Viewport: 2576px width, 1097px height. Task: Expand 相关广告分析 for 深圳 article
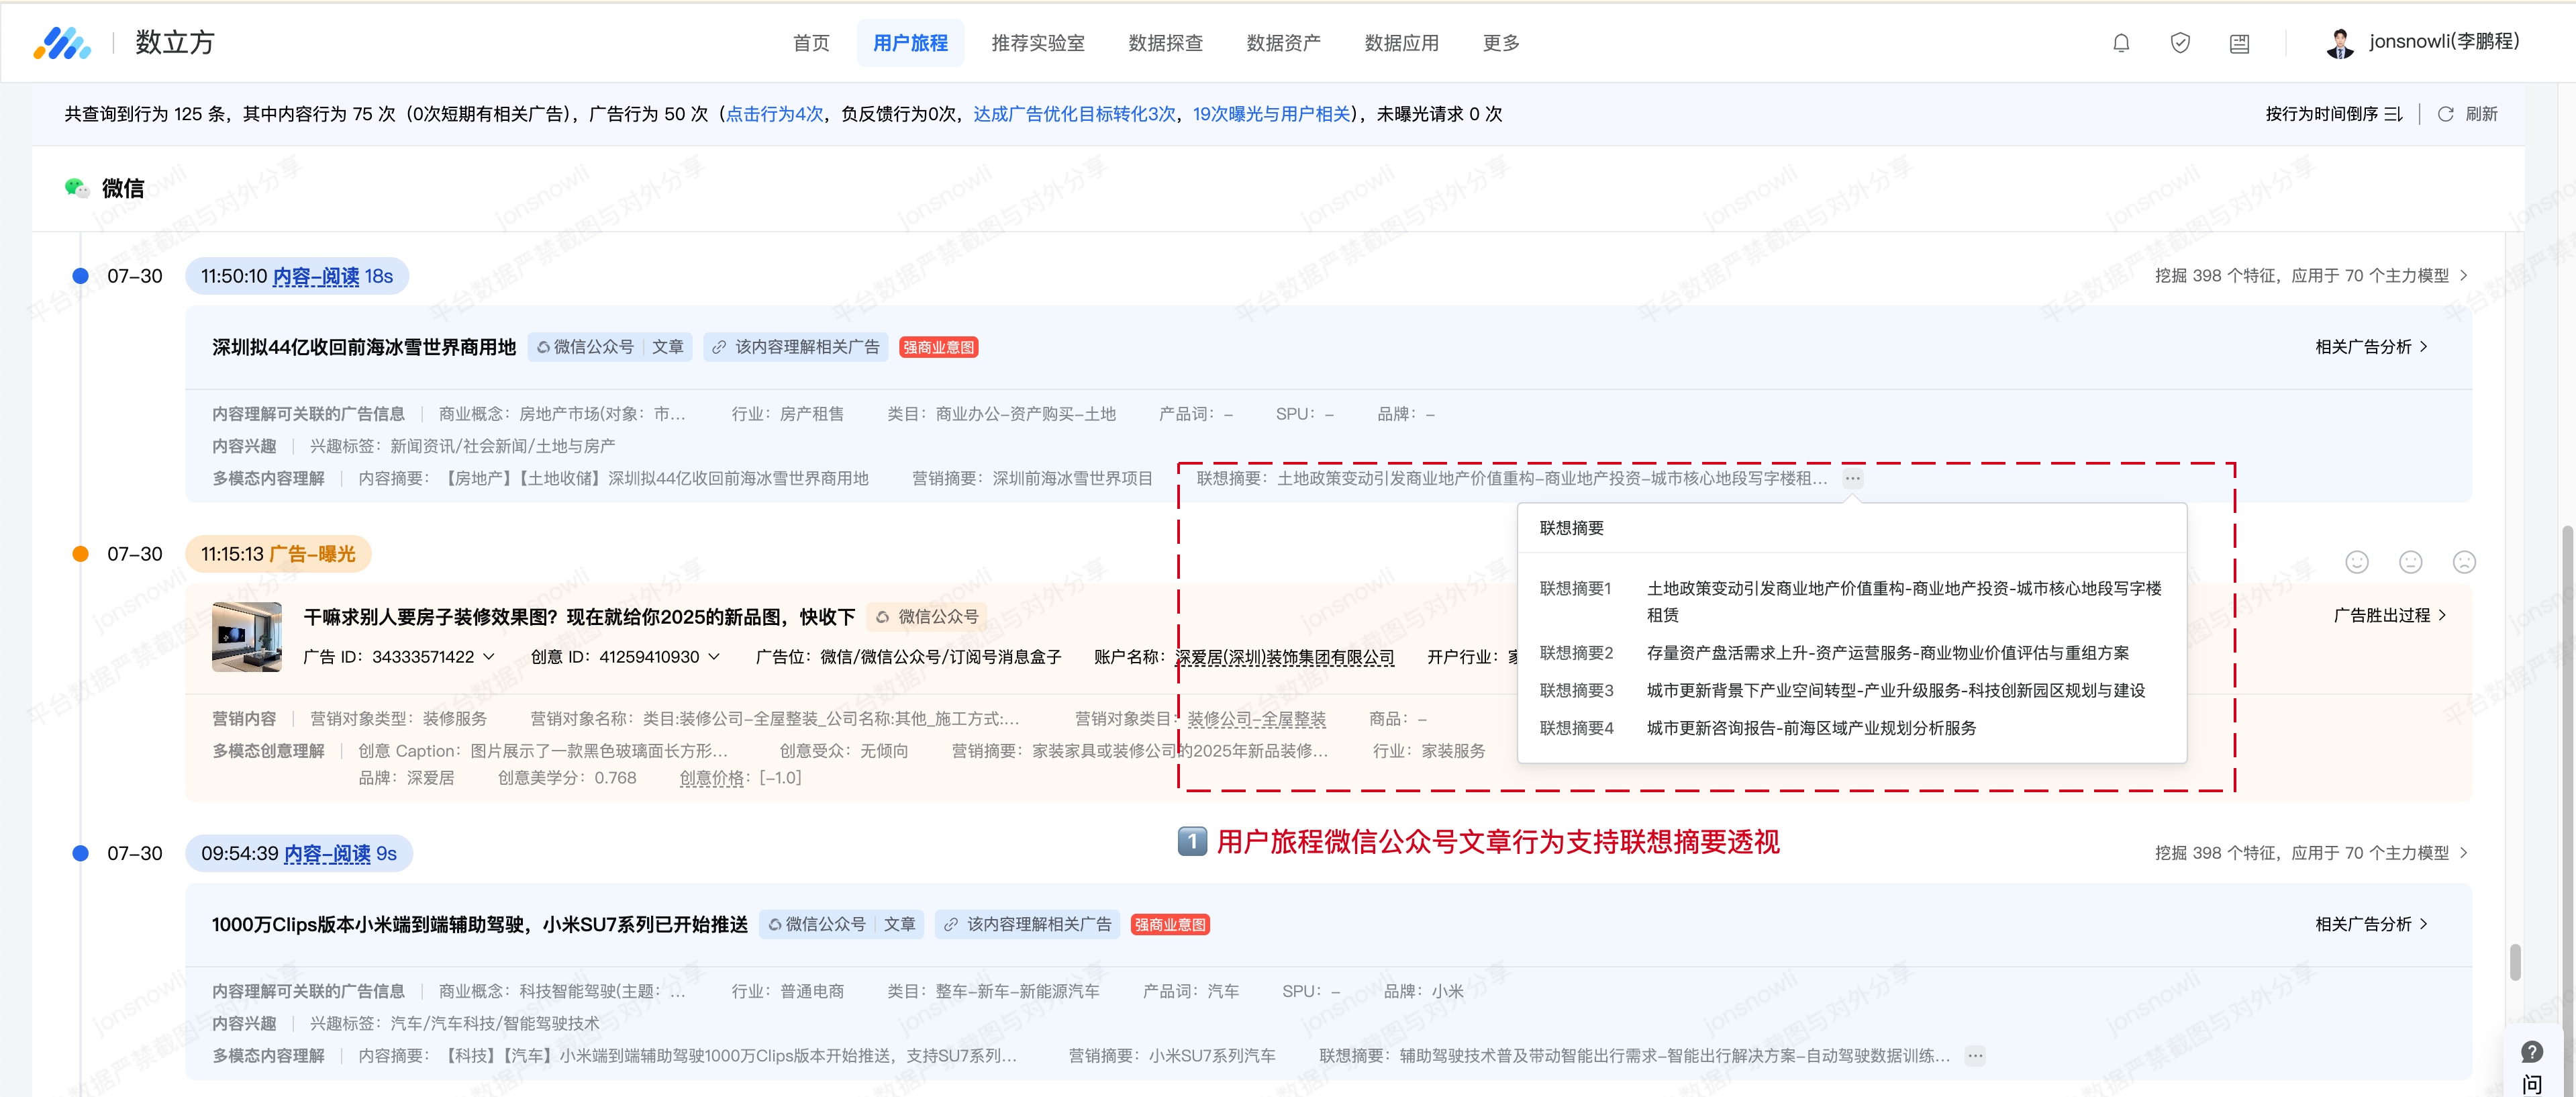coord(2371,347)
